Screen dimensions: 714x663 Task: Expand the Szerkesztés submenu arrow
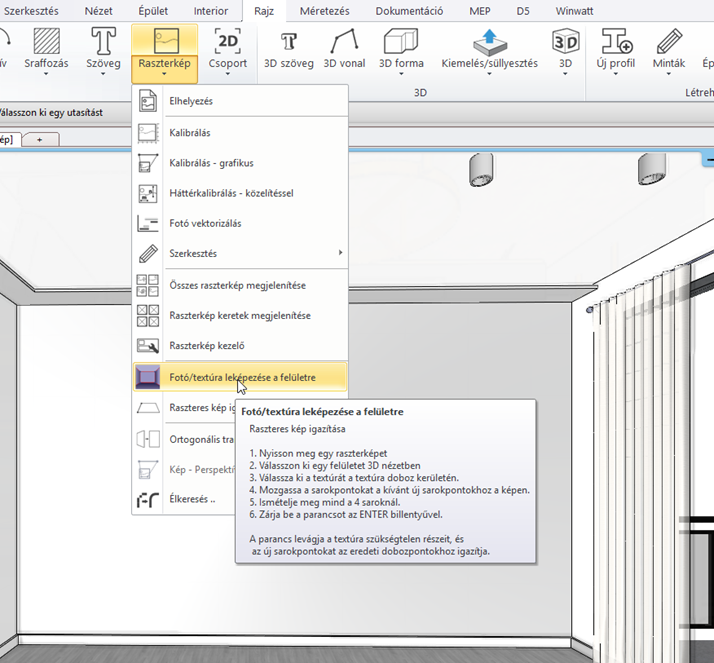341,254
